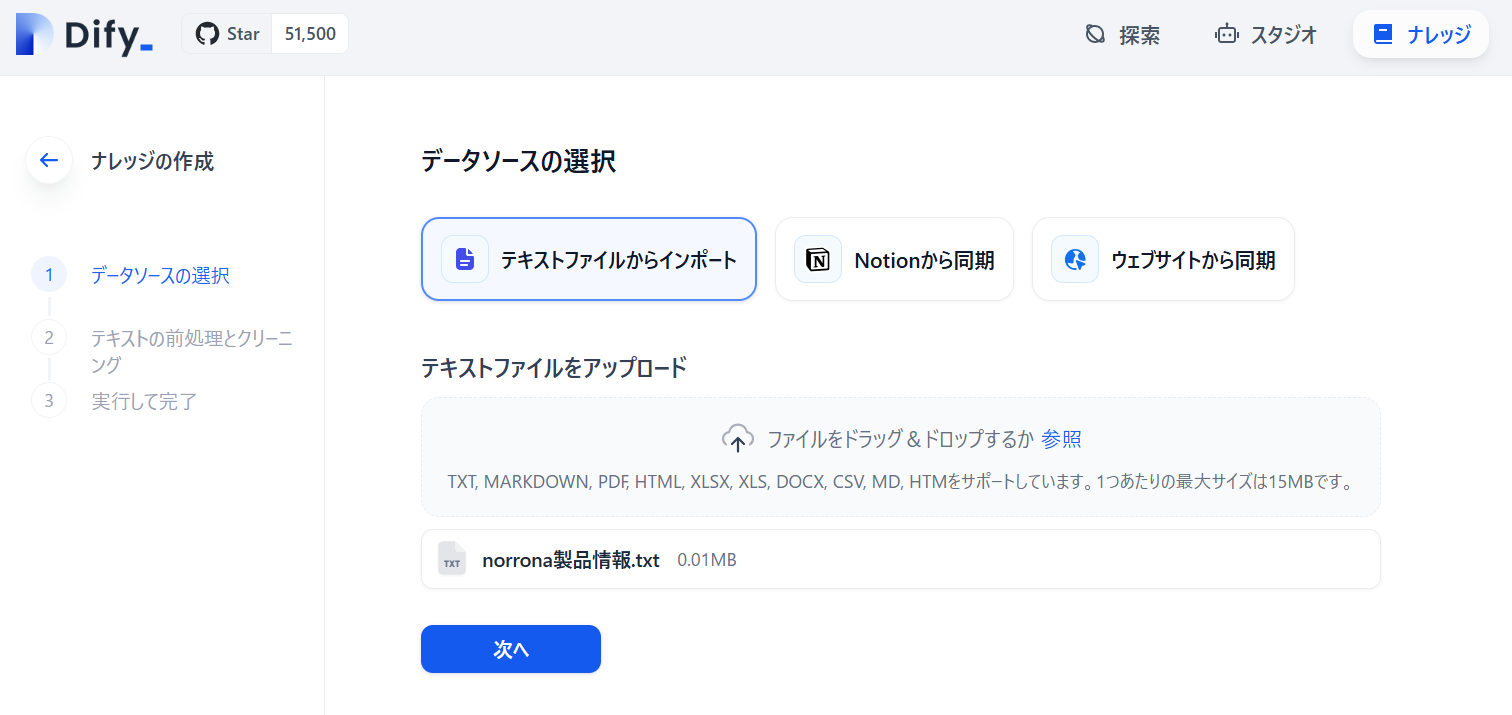Open the ナレッジ tab

click(x=1421, y=35)
